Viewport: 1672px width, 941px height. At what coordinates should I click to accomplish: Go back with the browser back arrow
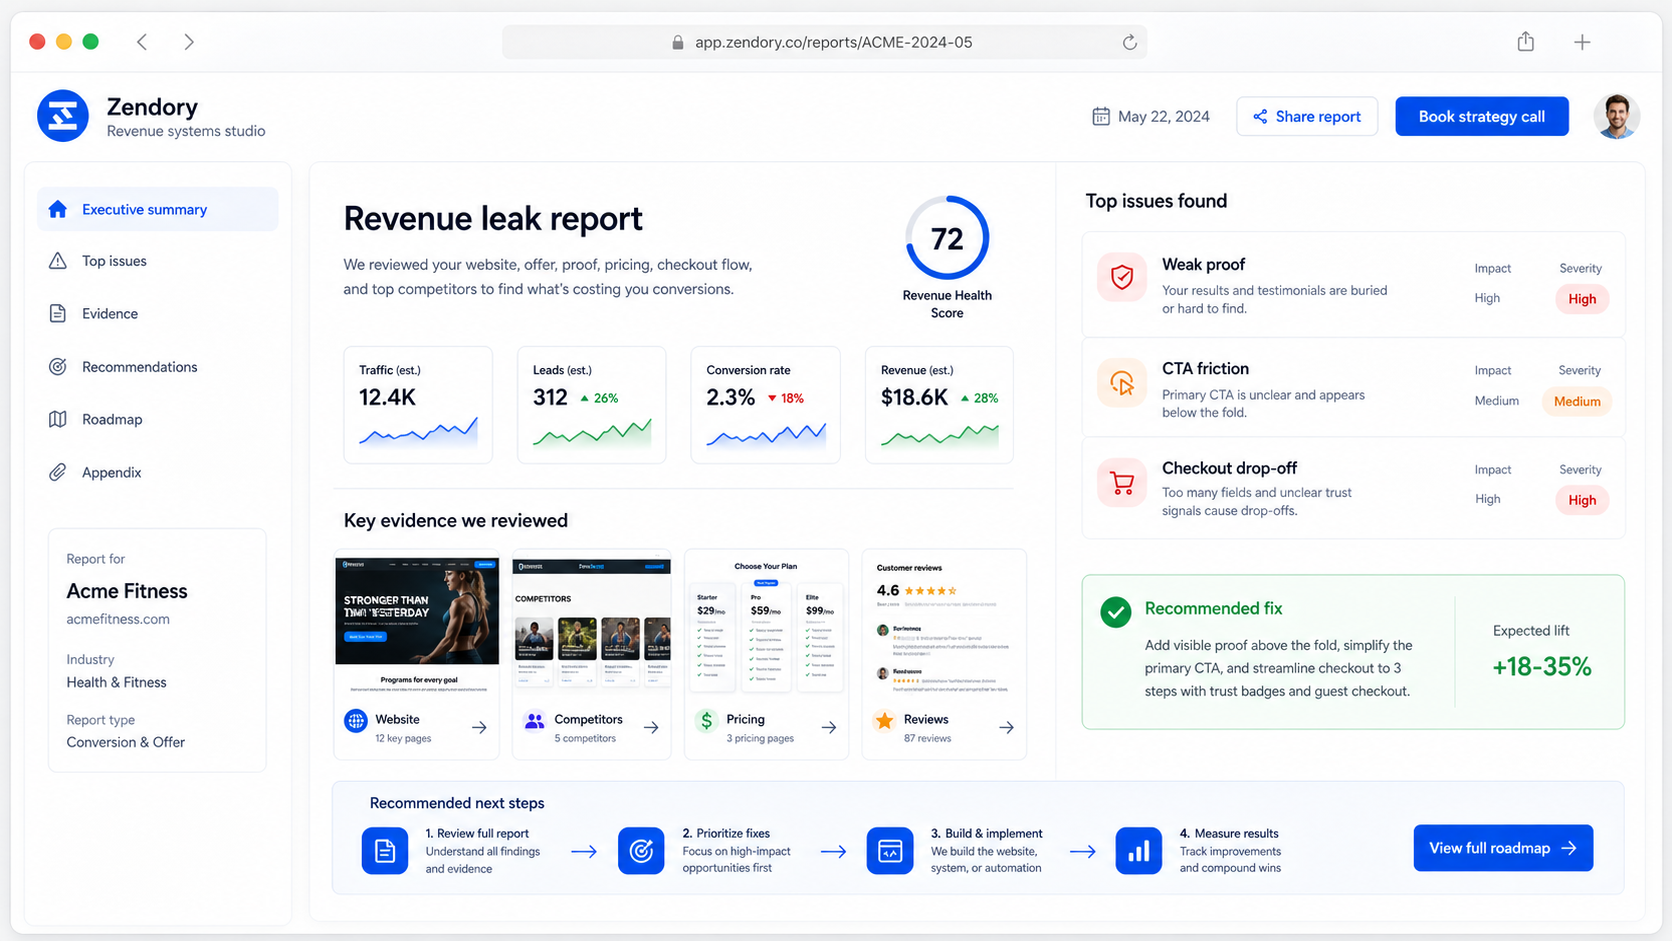click(x=142, y=42)
